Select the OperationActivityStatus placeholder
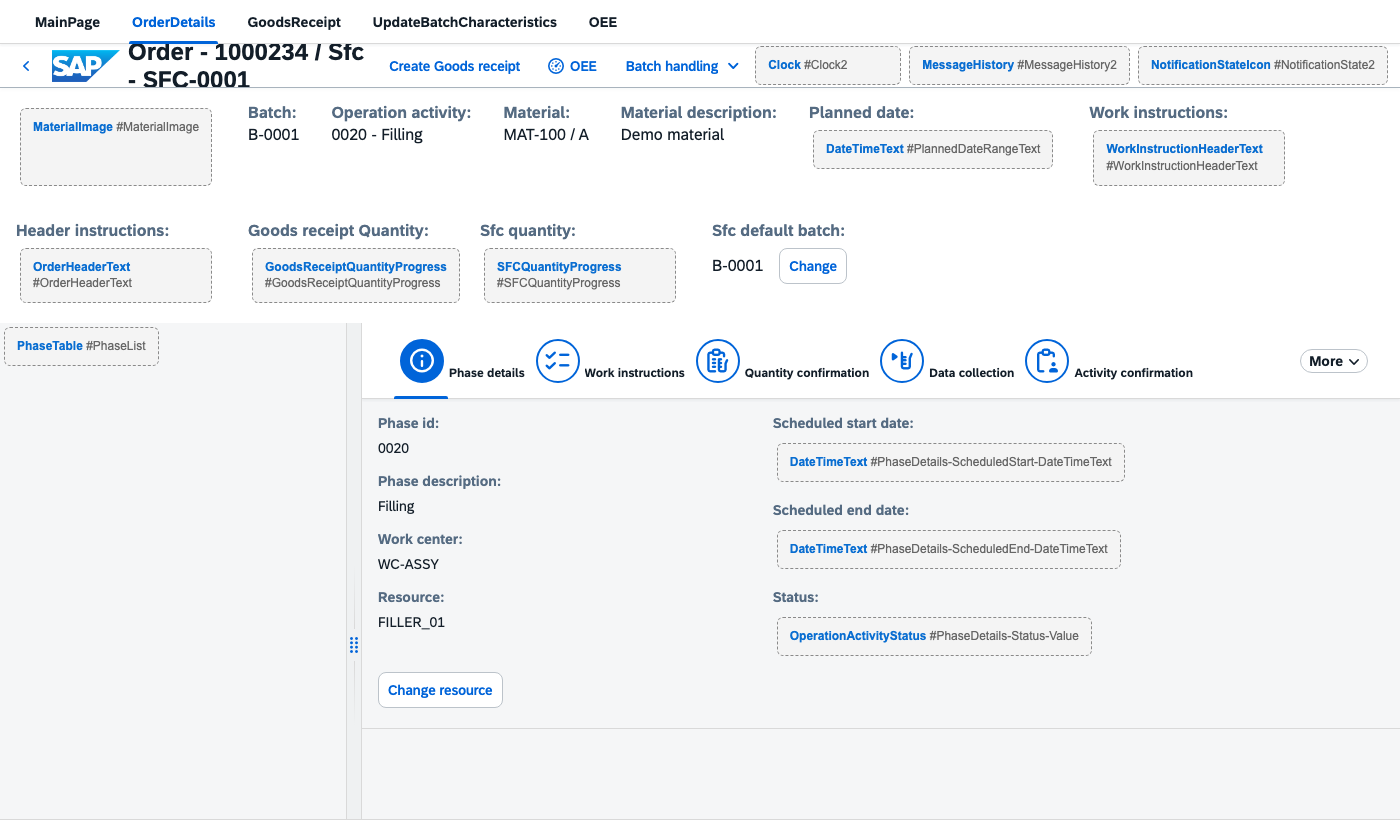 pos(934,636)
